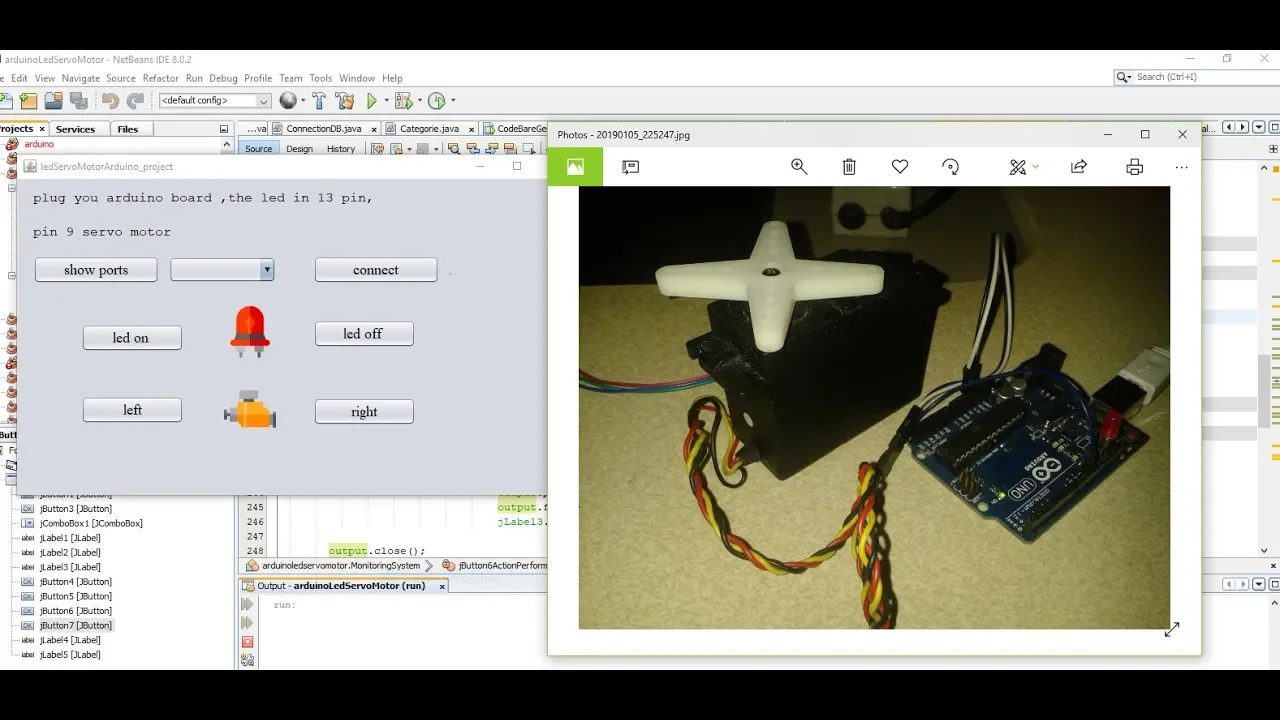Click the Redo arrow in NetBeans toolbar
This screenshot has height=720, width=1280.
click(135, 101)
